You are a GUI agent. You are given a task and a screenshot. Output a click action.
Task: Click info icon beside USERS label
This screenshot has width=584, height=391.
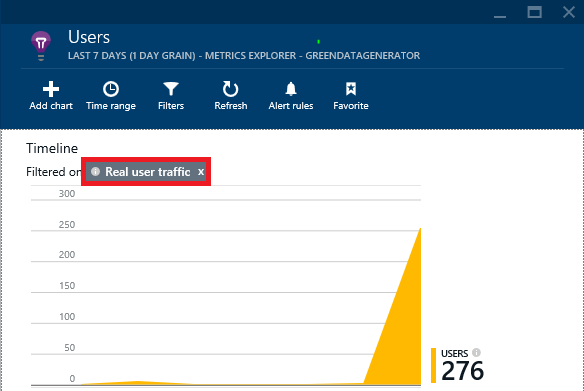(476, 352)
